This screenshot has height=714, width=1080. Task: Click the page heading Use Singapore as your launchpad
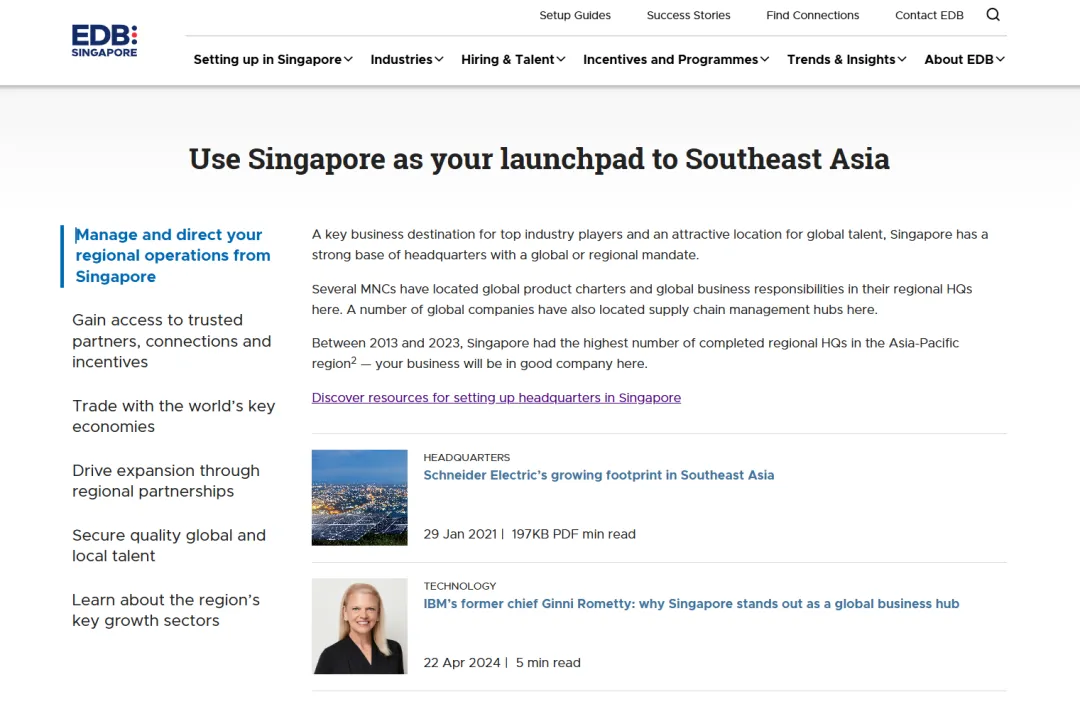point(539,159)
